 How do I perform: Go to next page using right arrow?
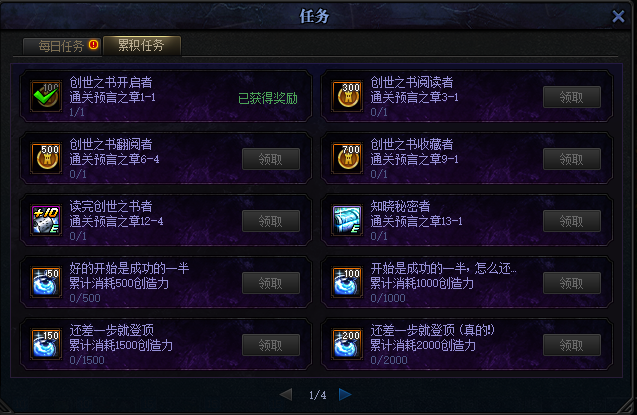[345, 394]
